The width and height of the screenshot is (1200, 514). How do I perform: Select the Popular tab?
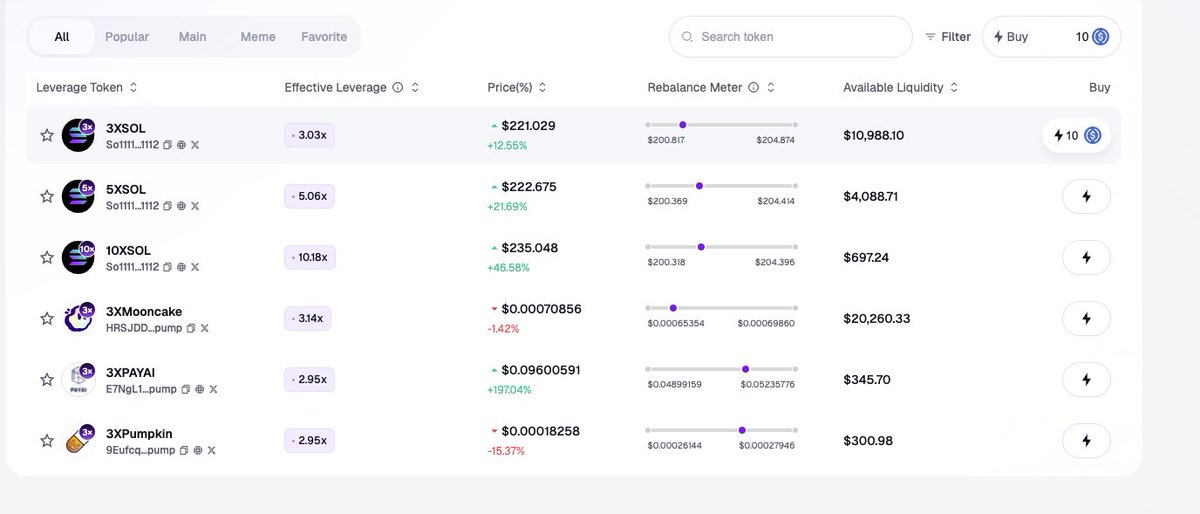click(127, 37)
